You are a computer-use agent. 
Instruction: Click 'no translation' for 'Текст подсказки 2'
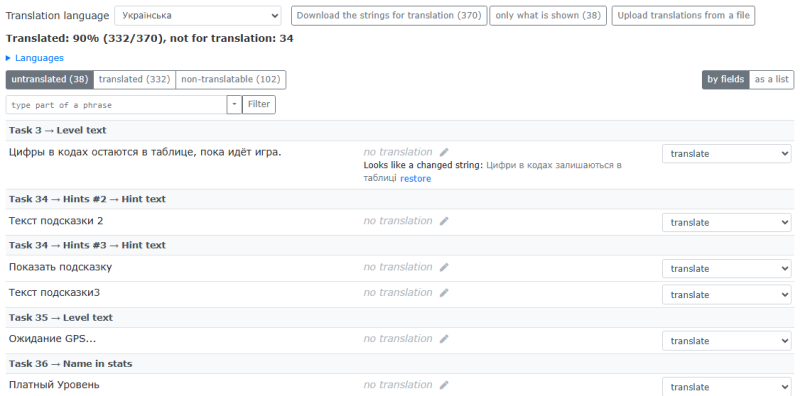[x=397, y=221]
